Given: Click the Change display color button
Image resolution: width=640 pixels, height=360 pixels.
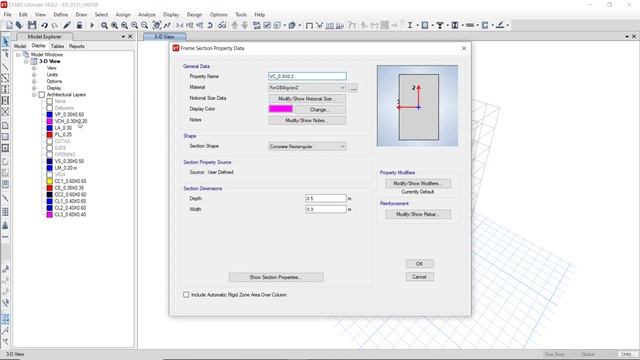Looking at the screenshot, I should [x=320, y=109].
